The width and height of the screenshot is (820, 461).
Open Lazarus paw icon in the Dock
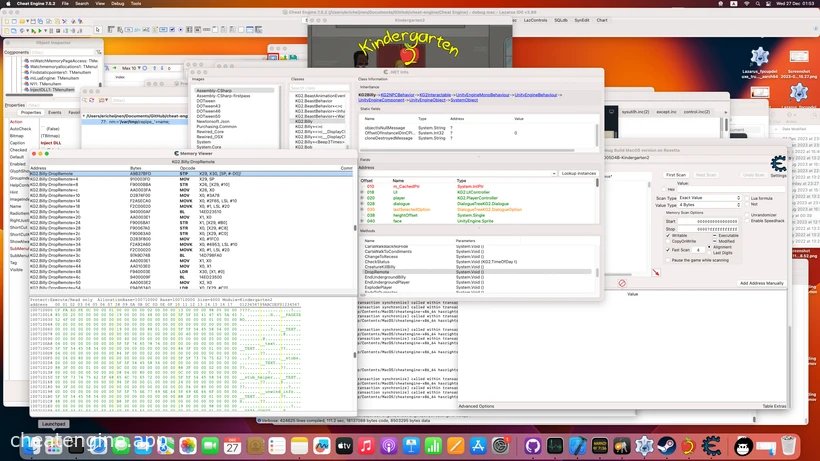[644, 446]
